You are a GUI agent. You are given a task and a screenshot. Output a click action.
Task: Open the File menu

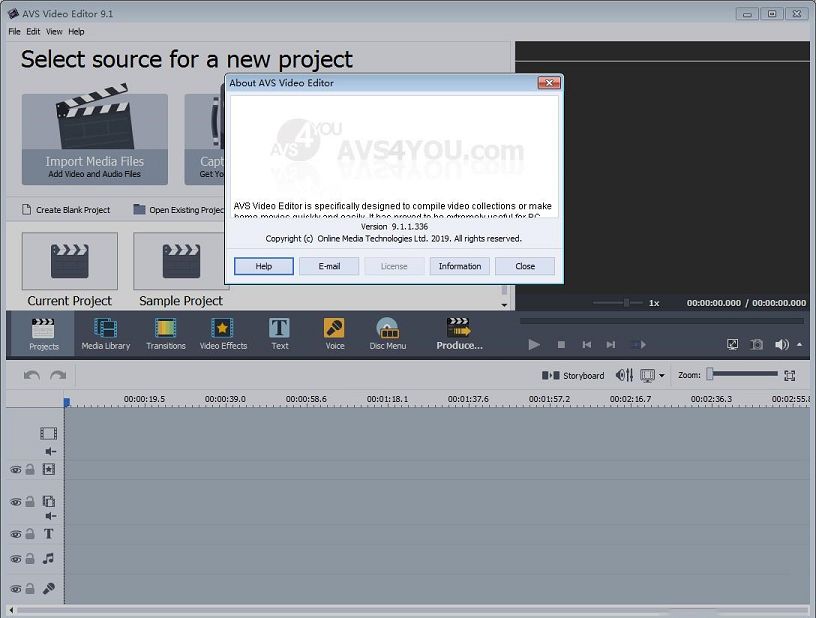(x=13, y=31)
